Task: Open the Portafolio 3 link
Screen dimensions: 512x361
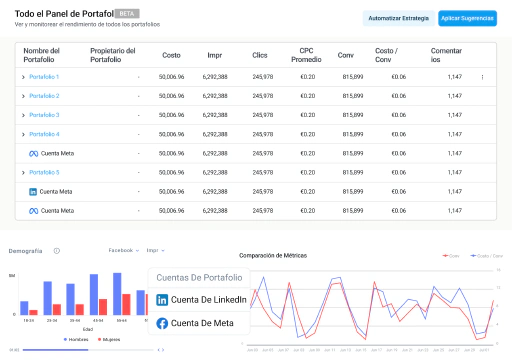Action: (44, 115)
